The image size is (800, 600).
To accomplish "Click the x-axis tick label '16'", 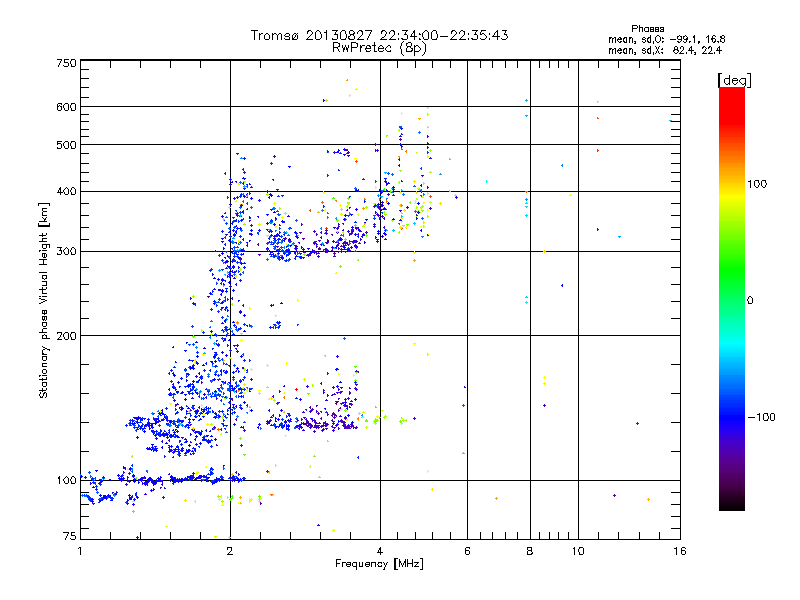I will click(680, 551).
